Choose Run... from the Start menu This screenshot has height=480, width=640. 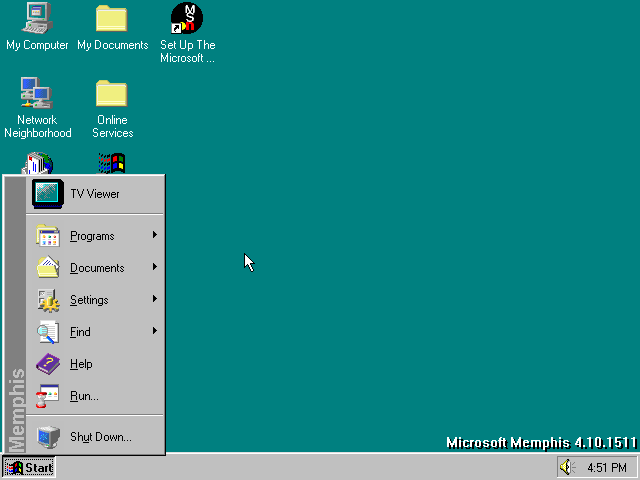[x=95, y=396]
